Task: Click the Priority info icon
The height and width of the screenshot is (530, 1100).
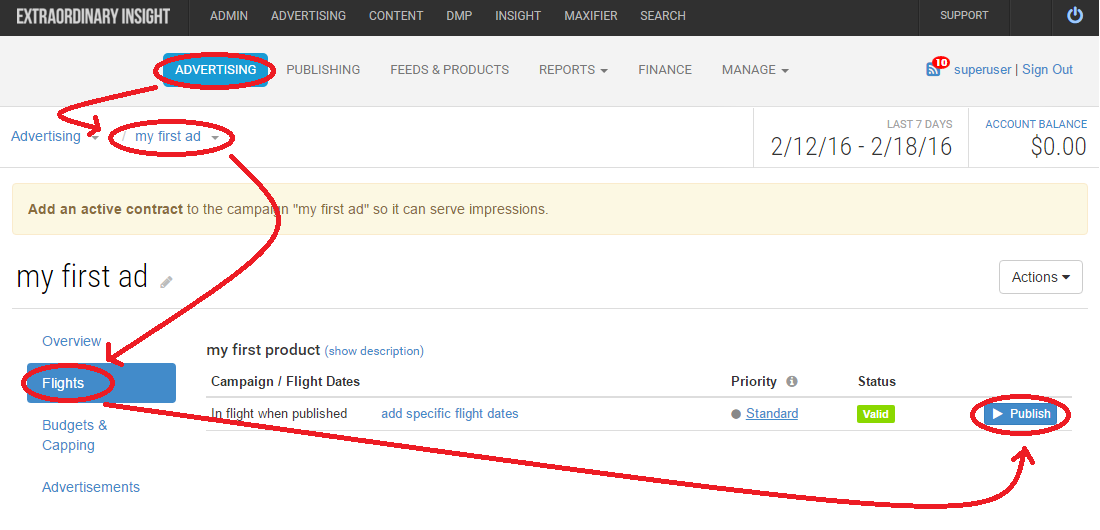Action: click(x=792, y=382)
